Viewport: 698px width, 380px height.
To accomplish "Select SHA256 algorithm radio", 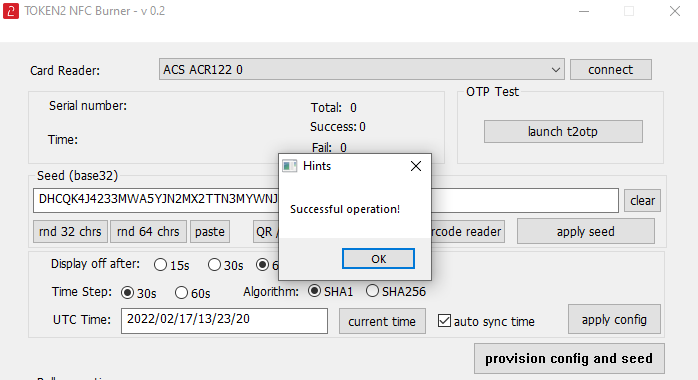I will click(x=372, y=291).
